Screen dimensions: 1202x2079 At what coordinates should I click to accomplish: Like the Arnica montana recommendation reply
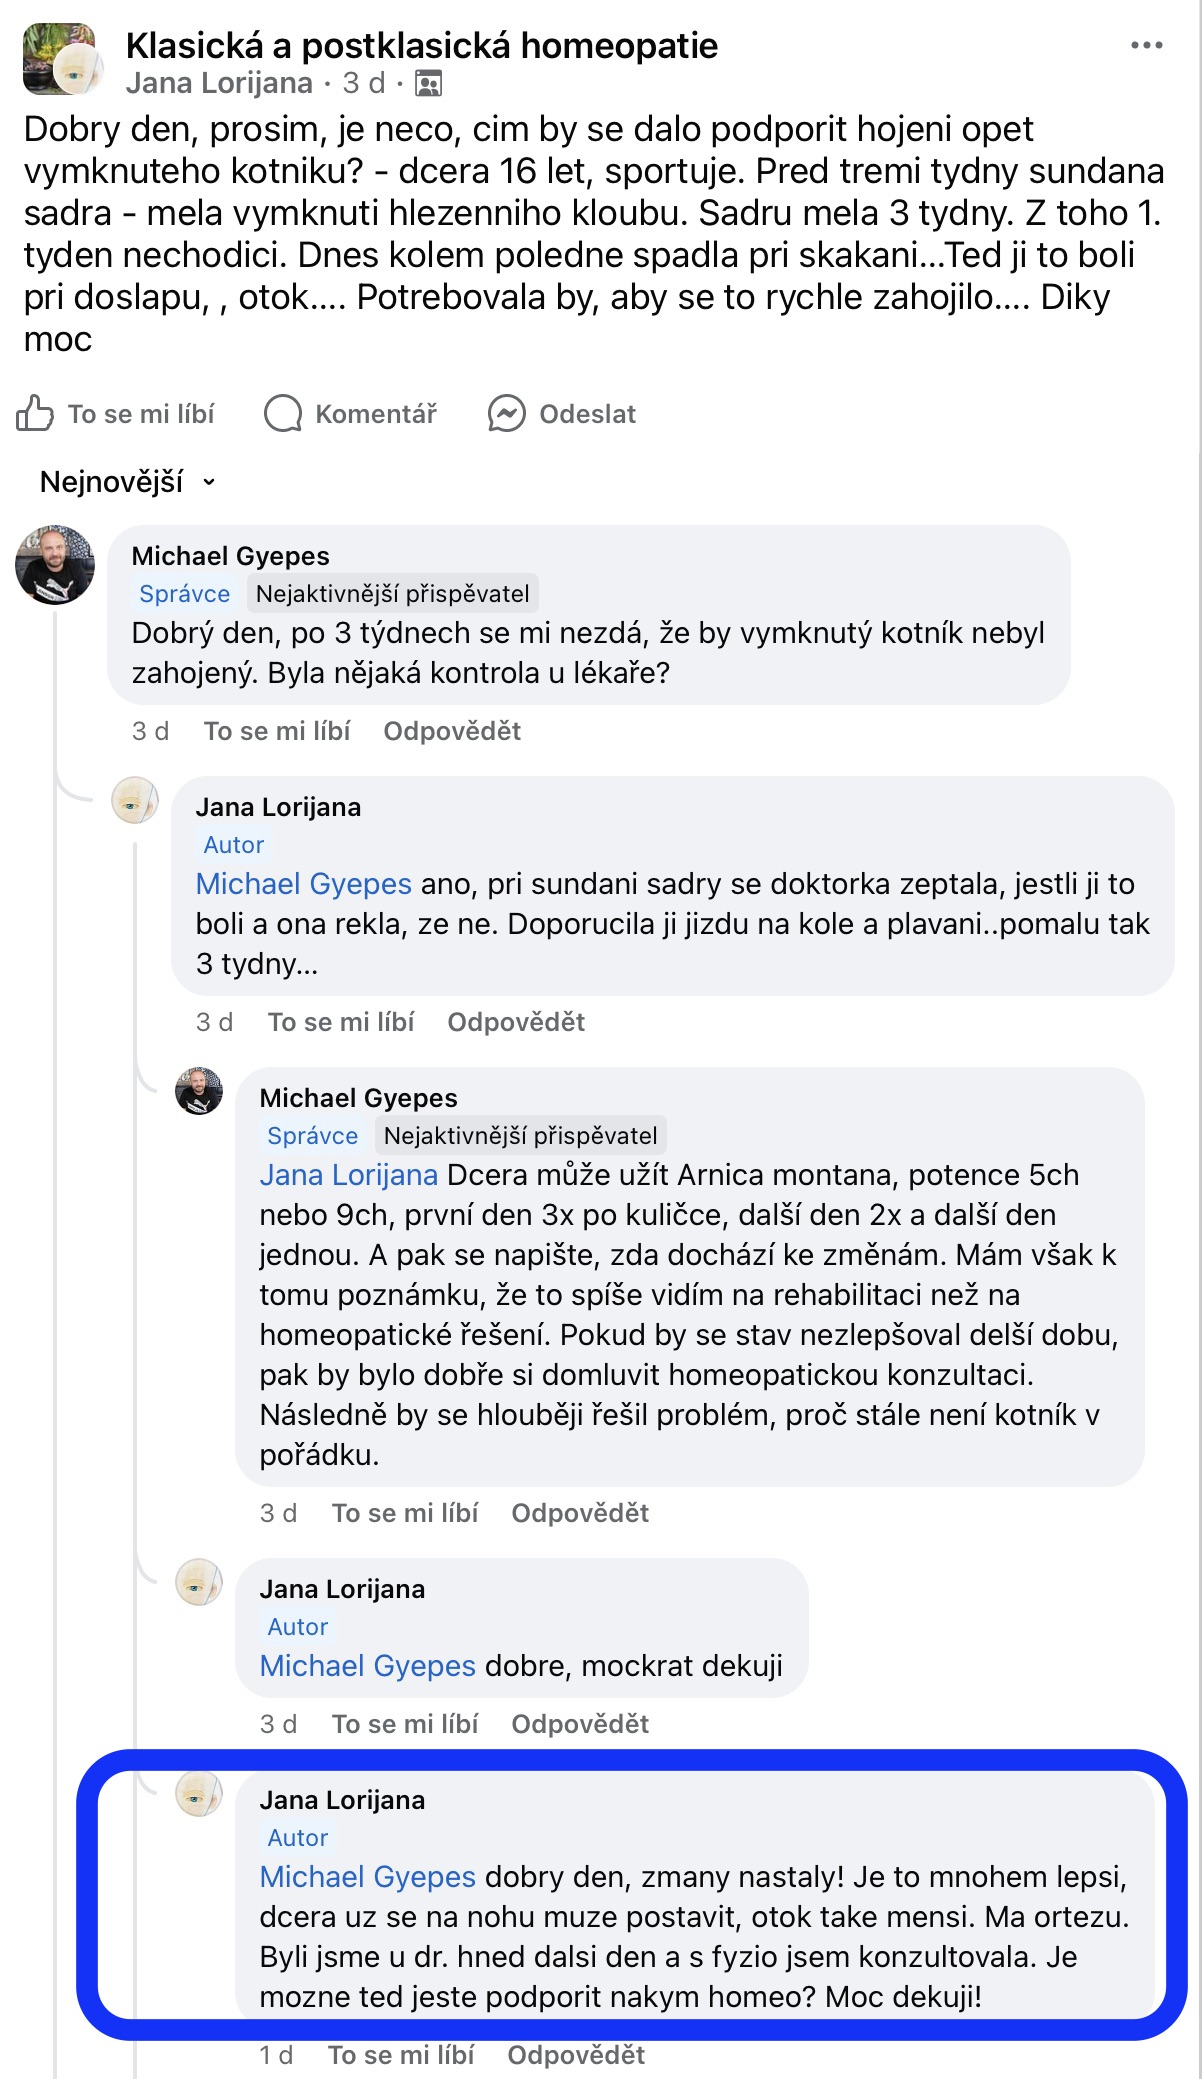(405, 1513)
